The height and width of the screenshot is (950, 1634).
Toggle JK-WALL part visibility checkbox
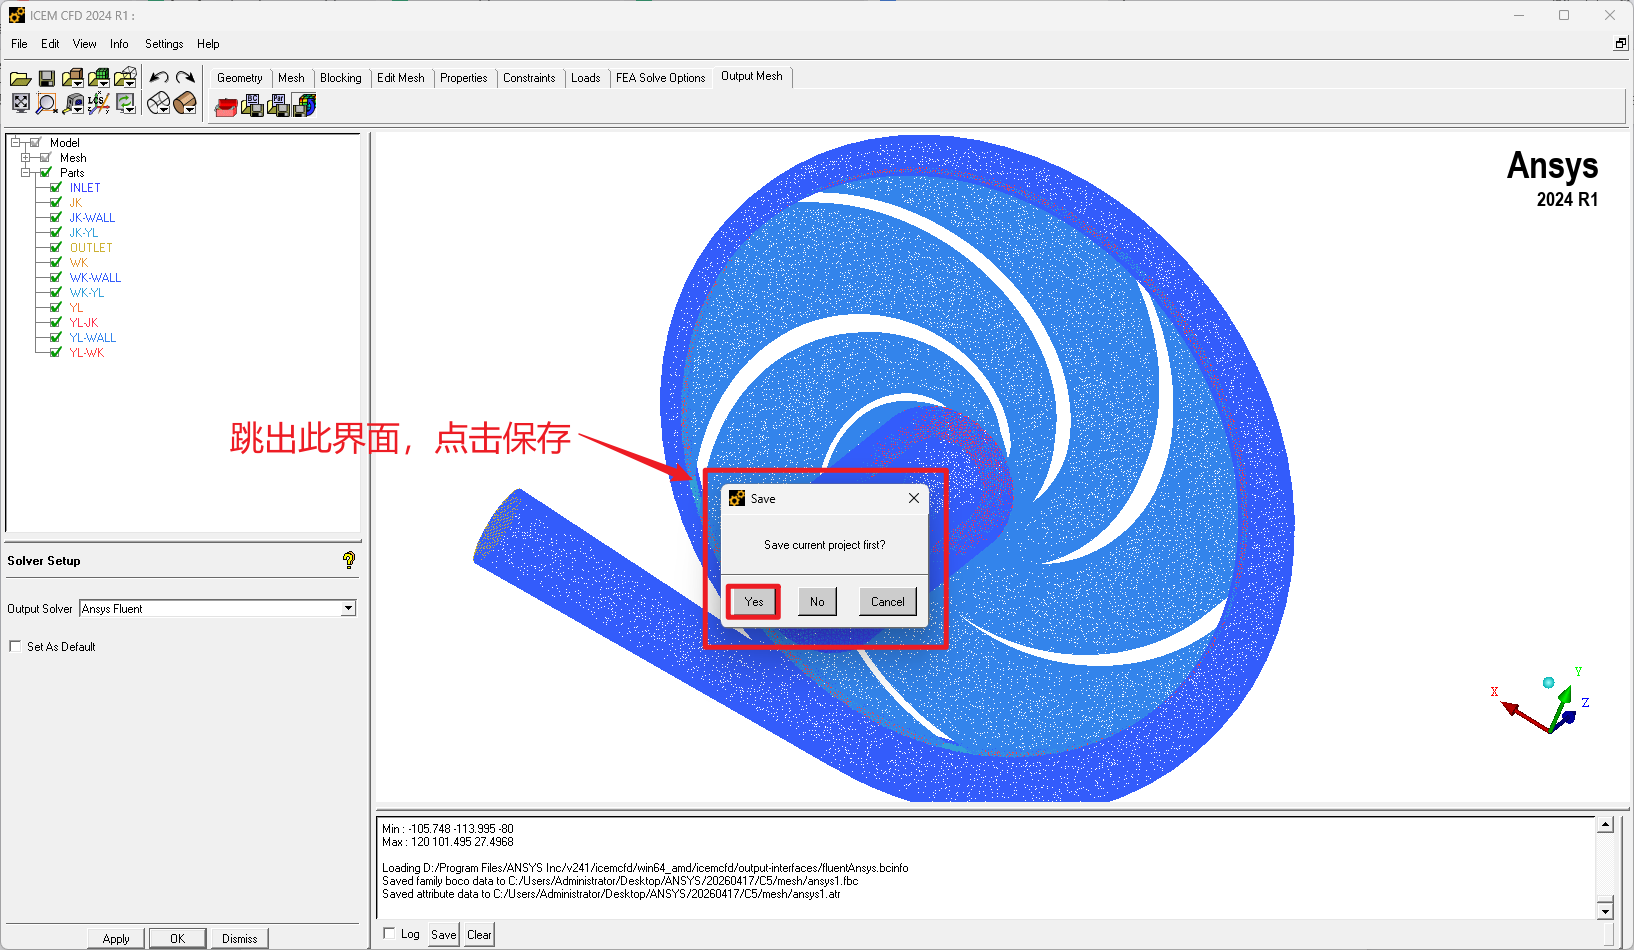(x=56, y=217)
